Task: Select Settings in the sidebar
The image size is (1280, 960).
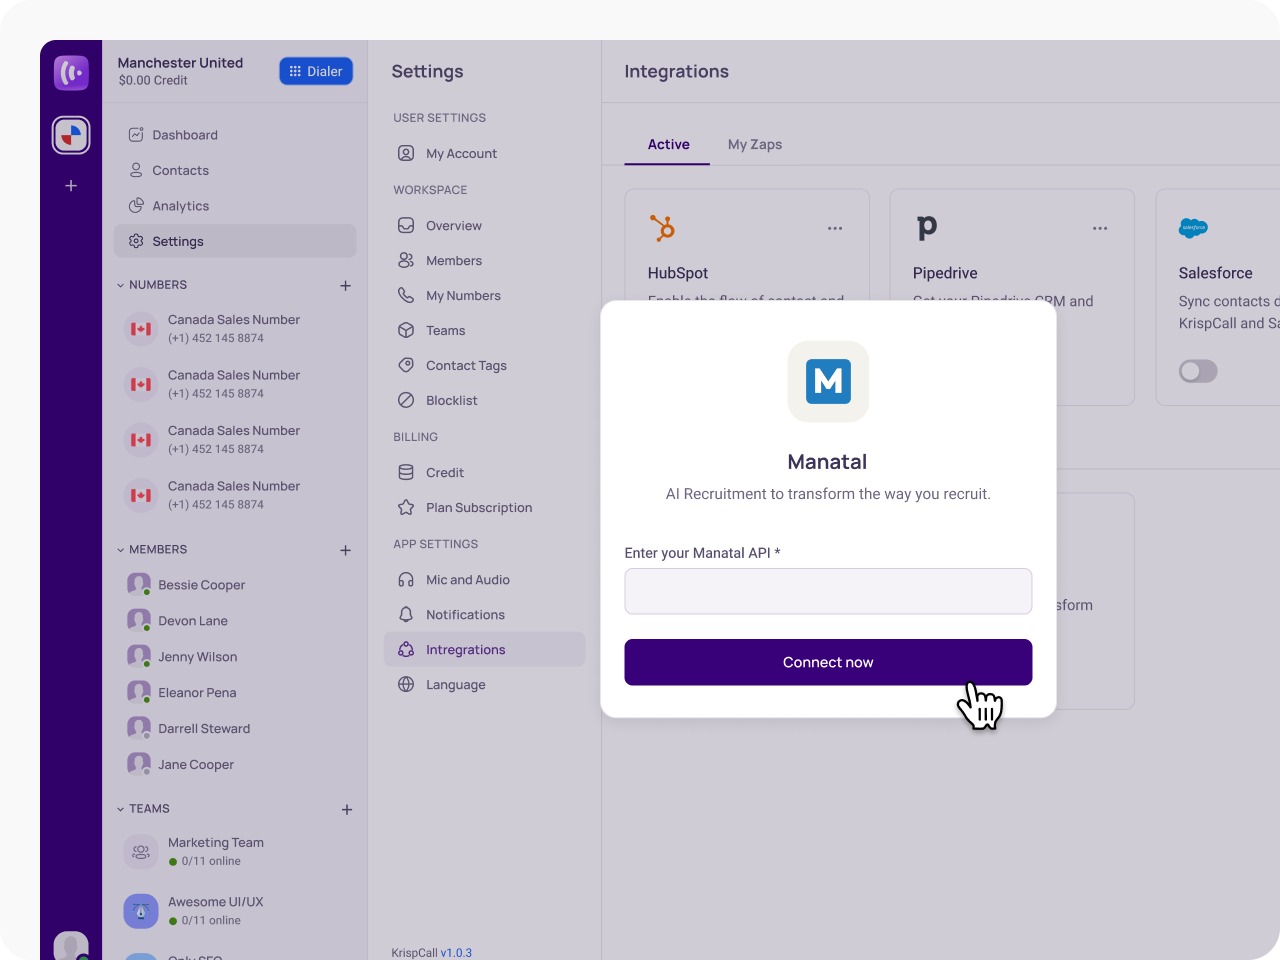Action: (x=235, y=241)
